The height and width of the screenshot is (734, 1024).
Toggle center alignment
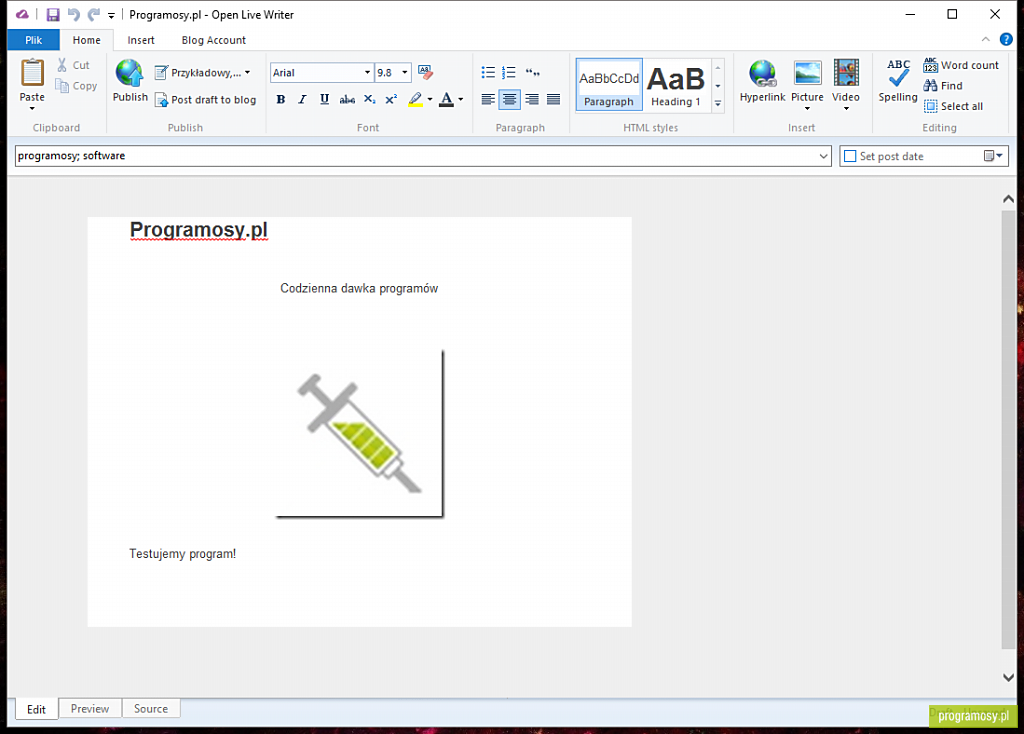509,99
